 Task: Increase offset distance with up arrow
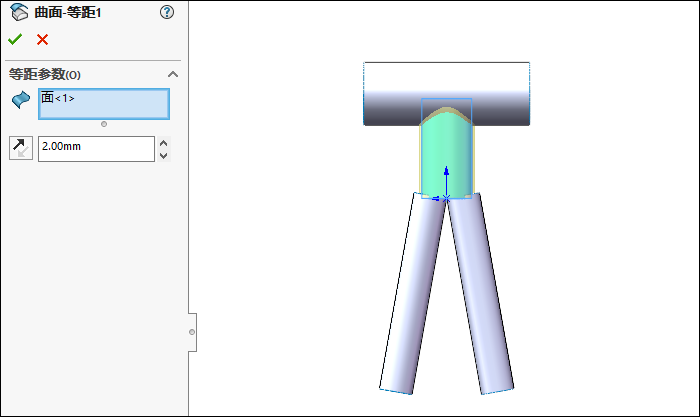point(163,143)
